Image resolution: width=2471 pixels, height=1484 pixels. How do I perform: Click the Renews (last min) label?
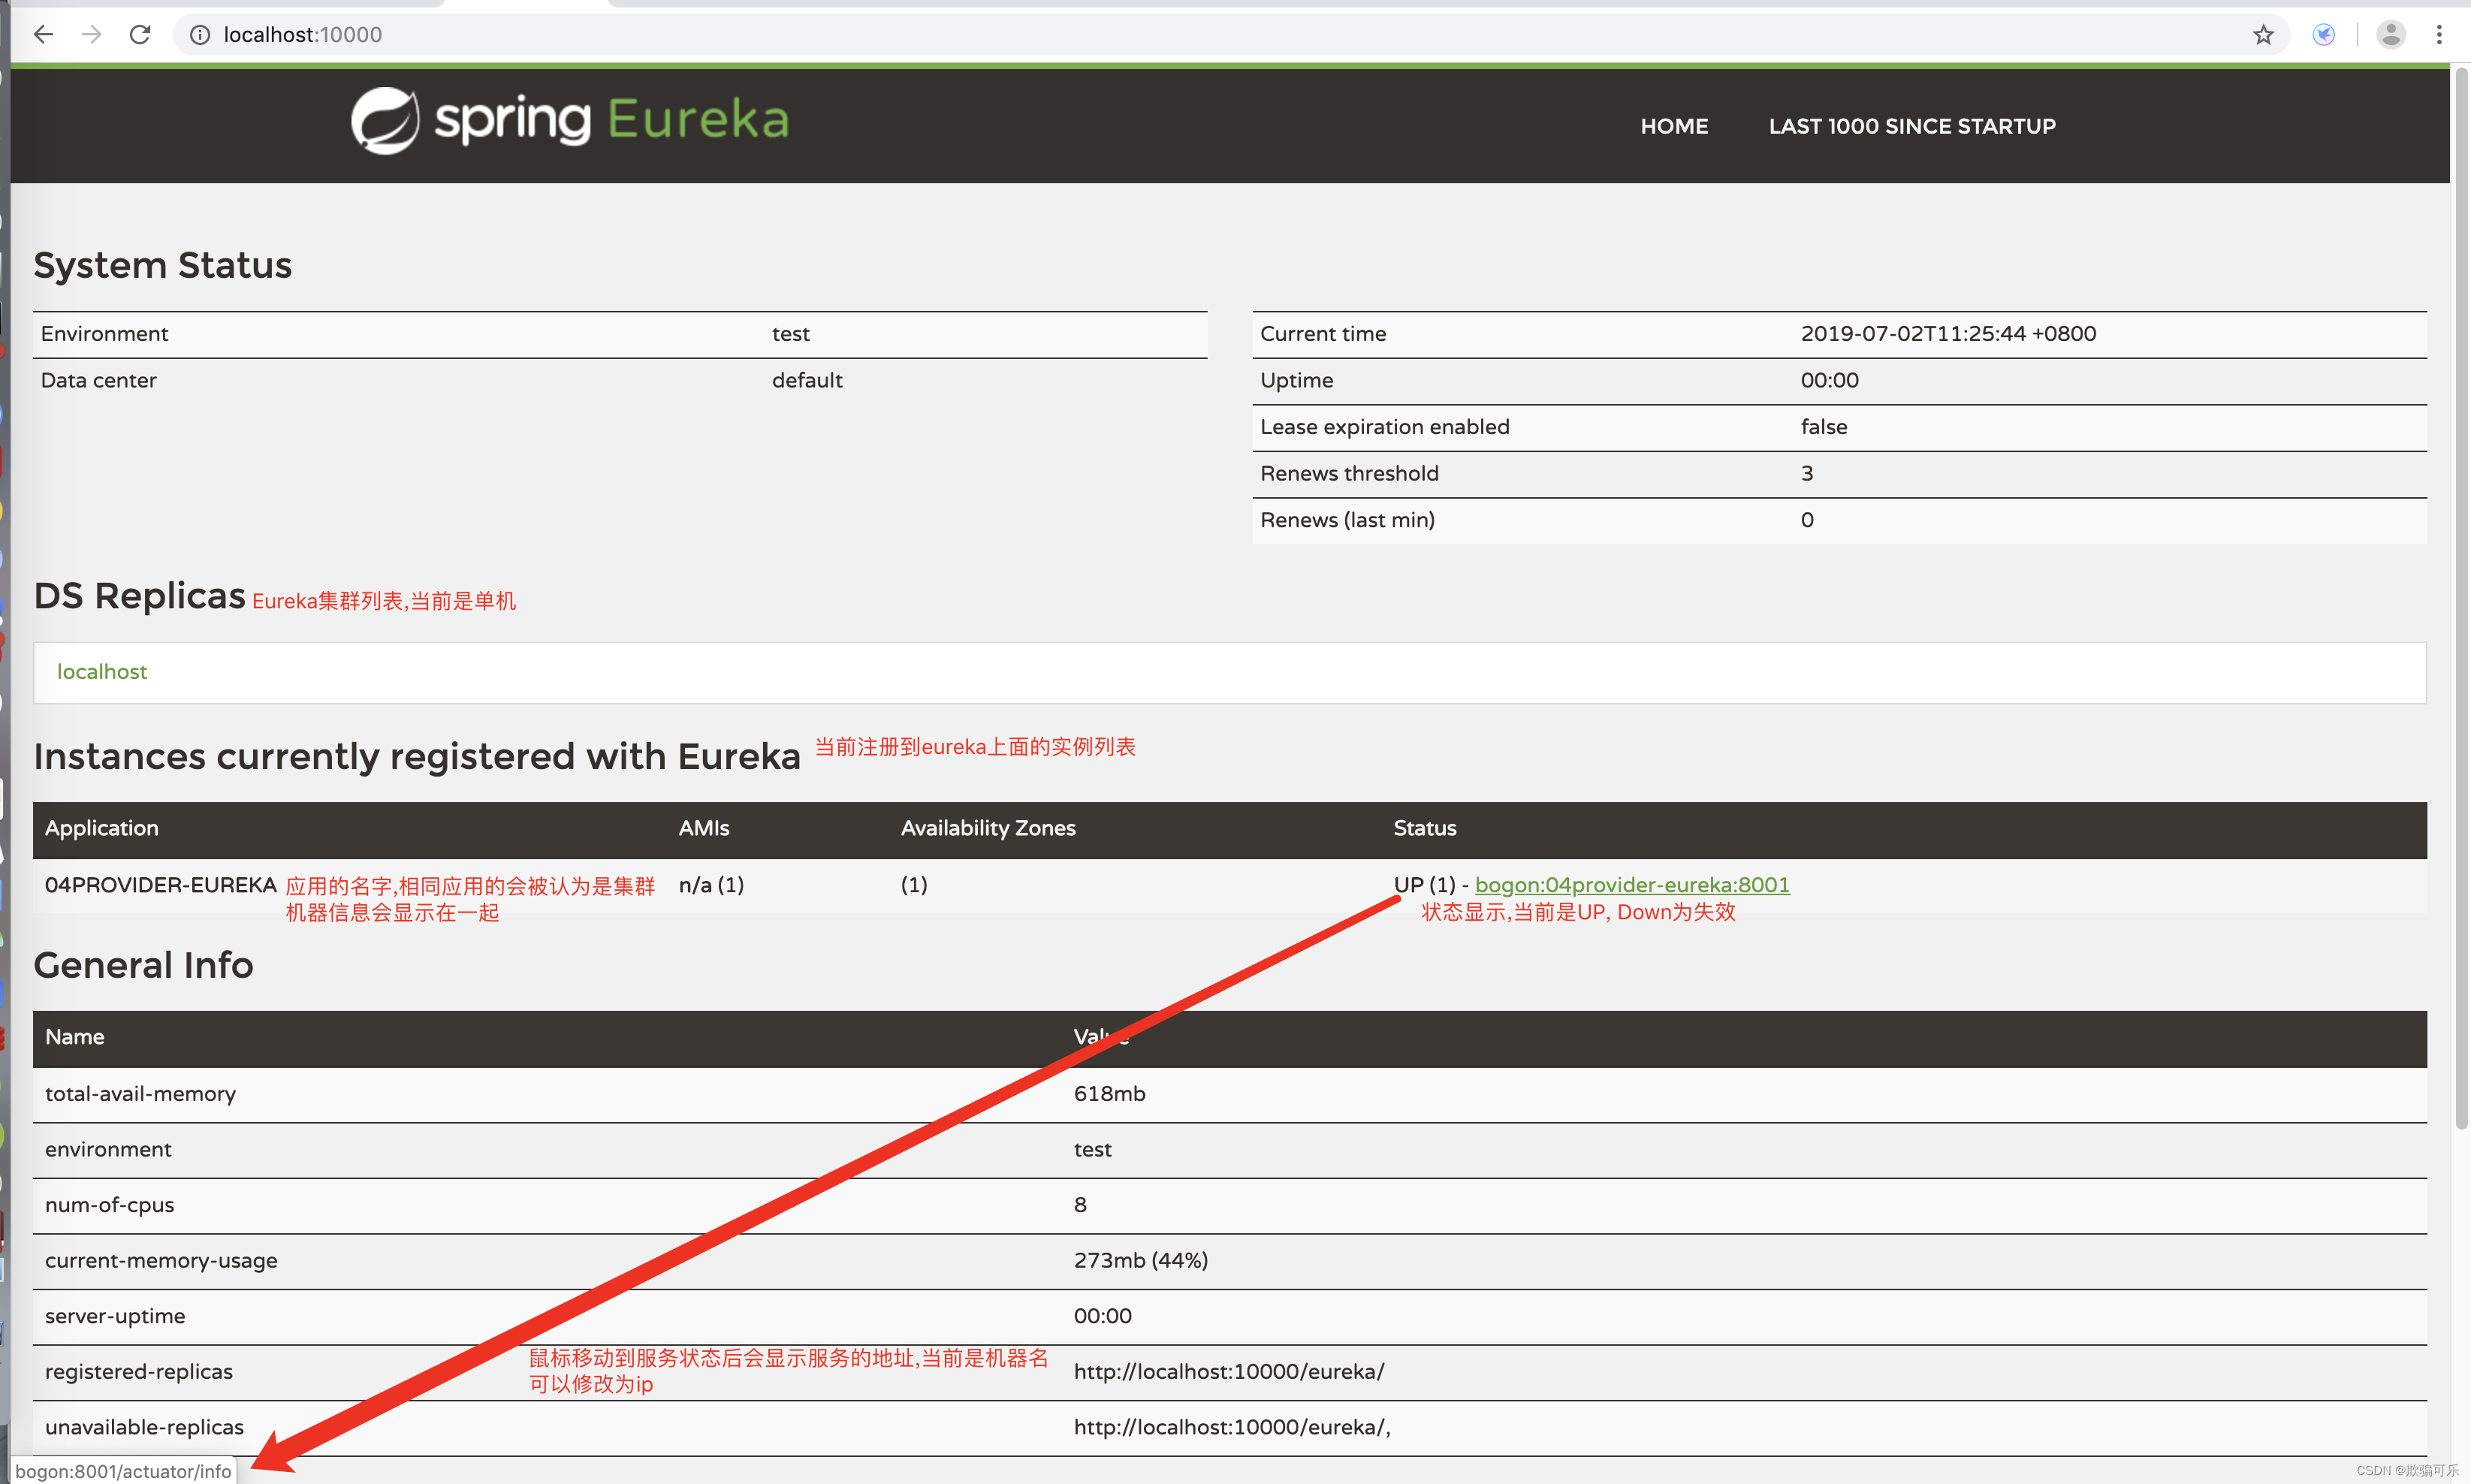pyautogui.click(x=1347, y=520)
